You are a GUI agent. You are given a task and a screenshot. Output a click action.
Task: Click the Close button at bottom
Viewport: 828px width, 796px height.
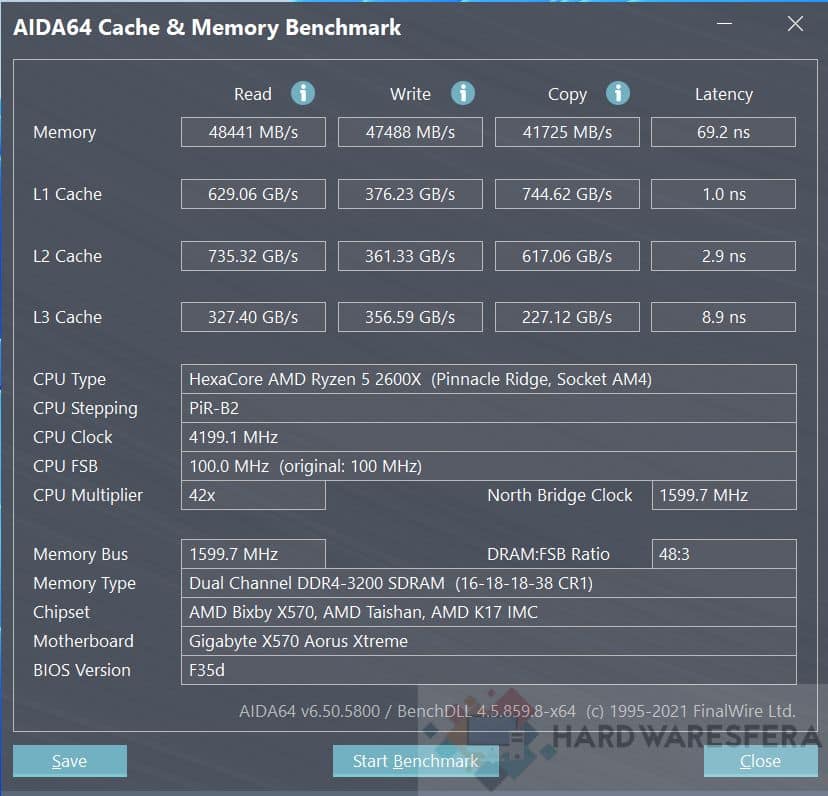tap(760, 761)
